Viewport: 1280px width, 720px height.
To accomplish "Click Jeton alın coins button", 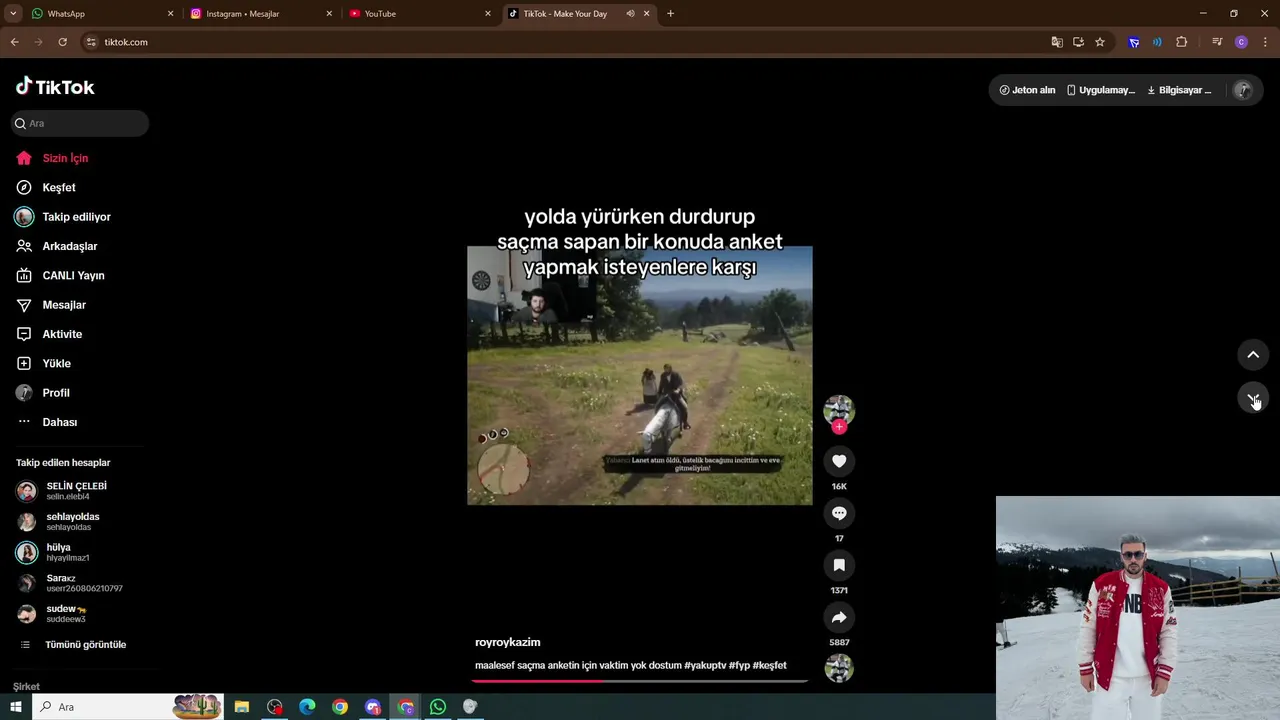I will 1027,90.
